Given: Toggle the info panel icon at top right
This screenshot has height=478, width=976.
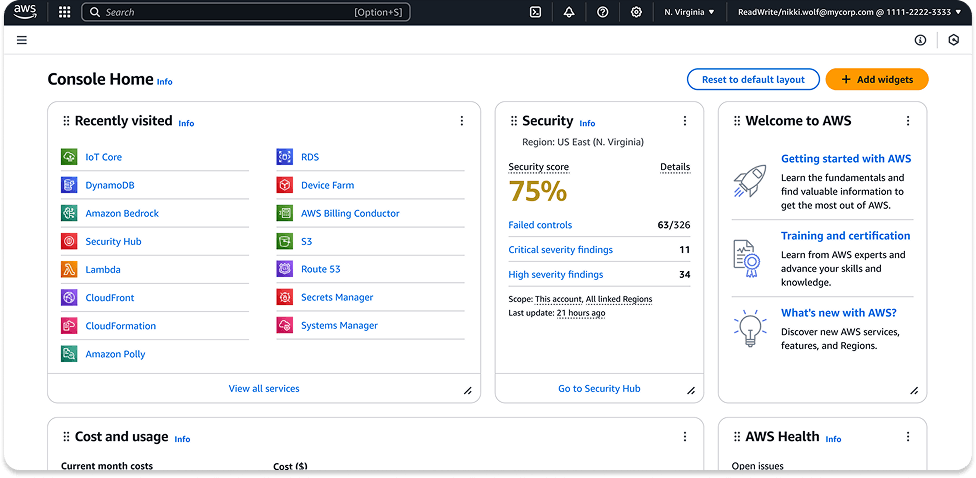Looking at the screenshot, I should (920, 40).
